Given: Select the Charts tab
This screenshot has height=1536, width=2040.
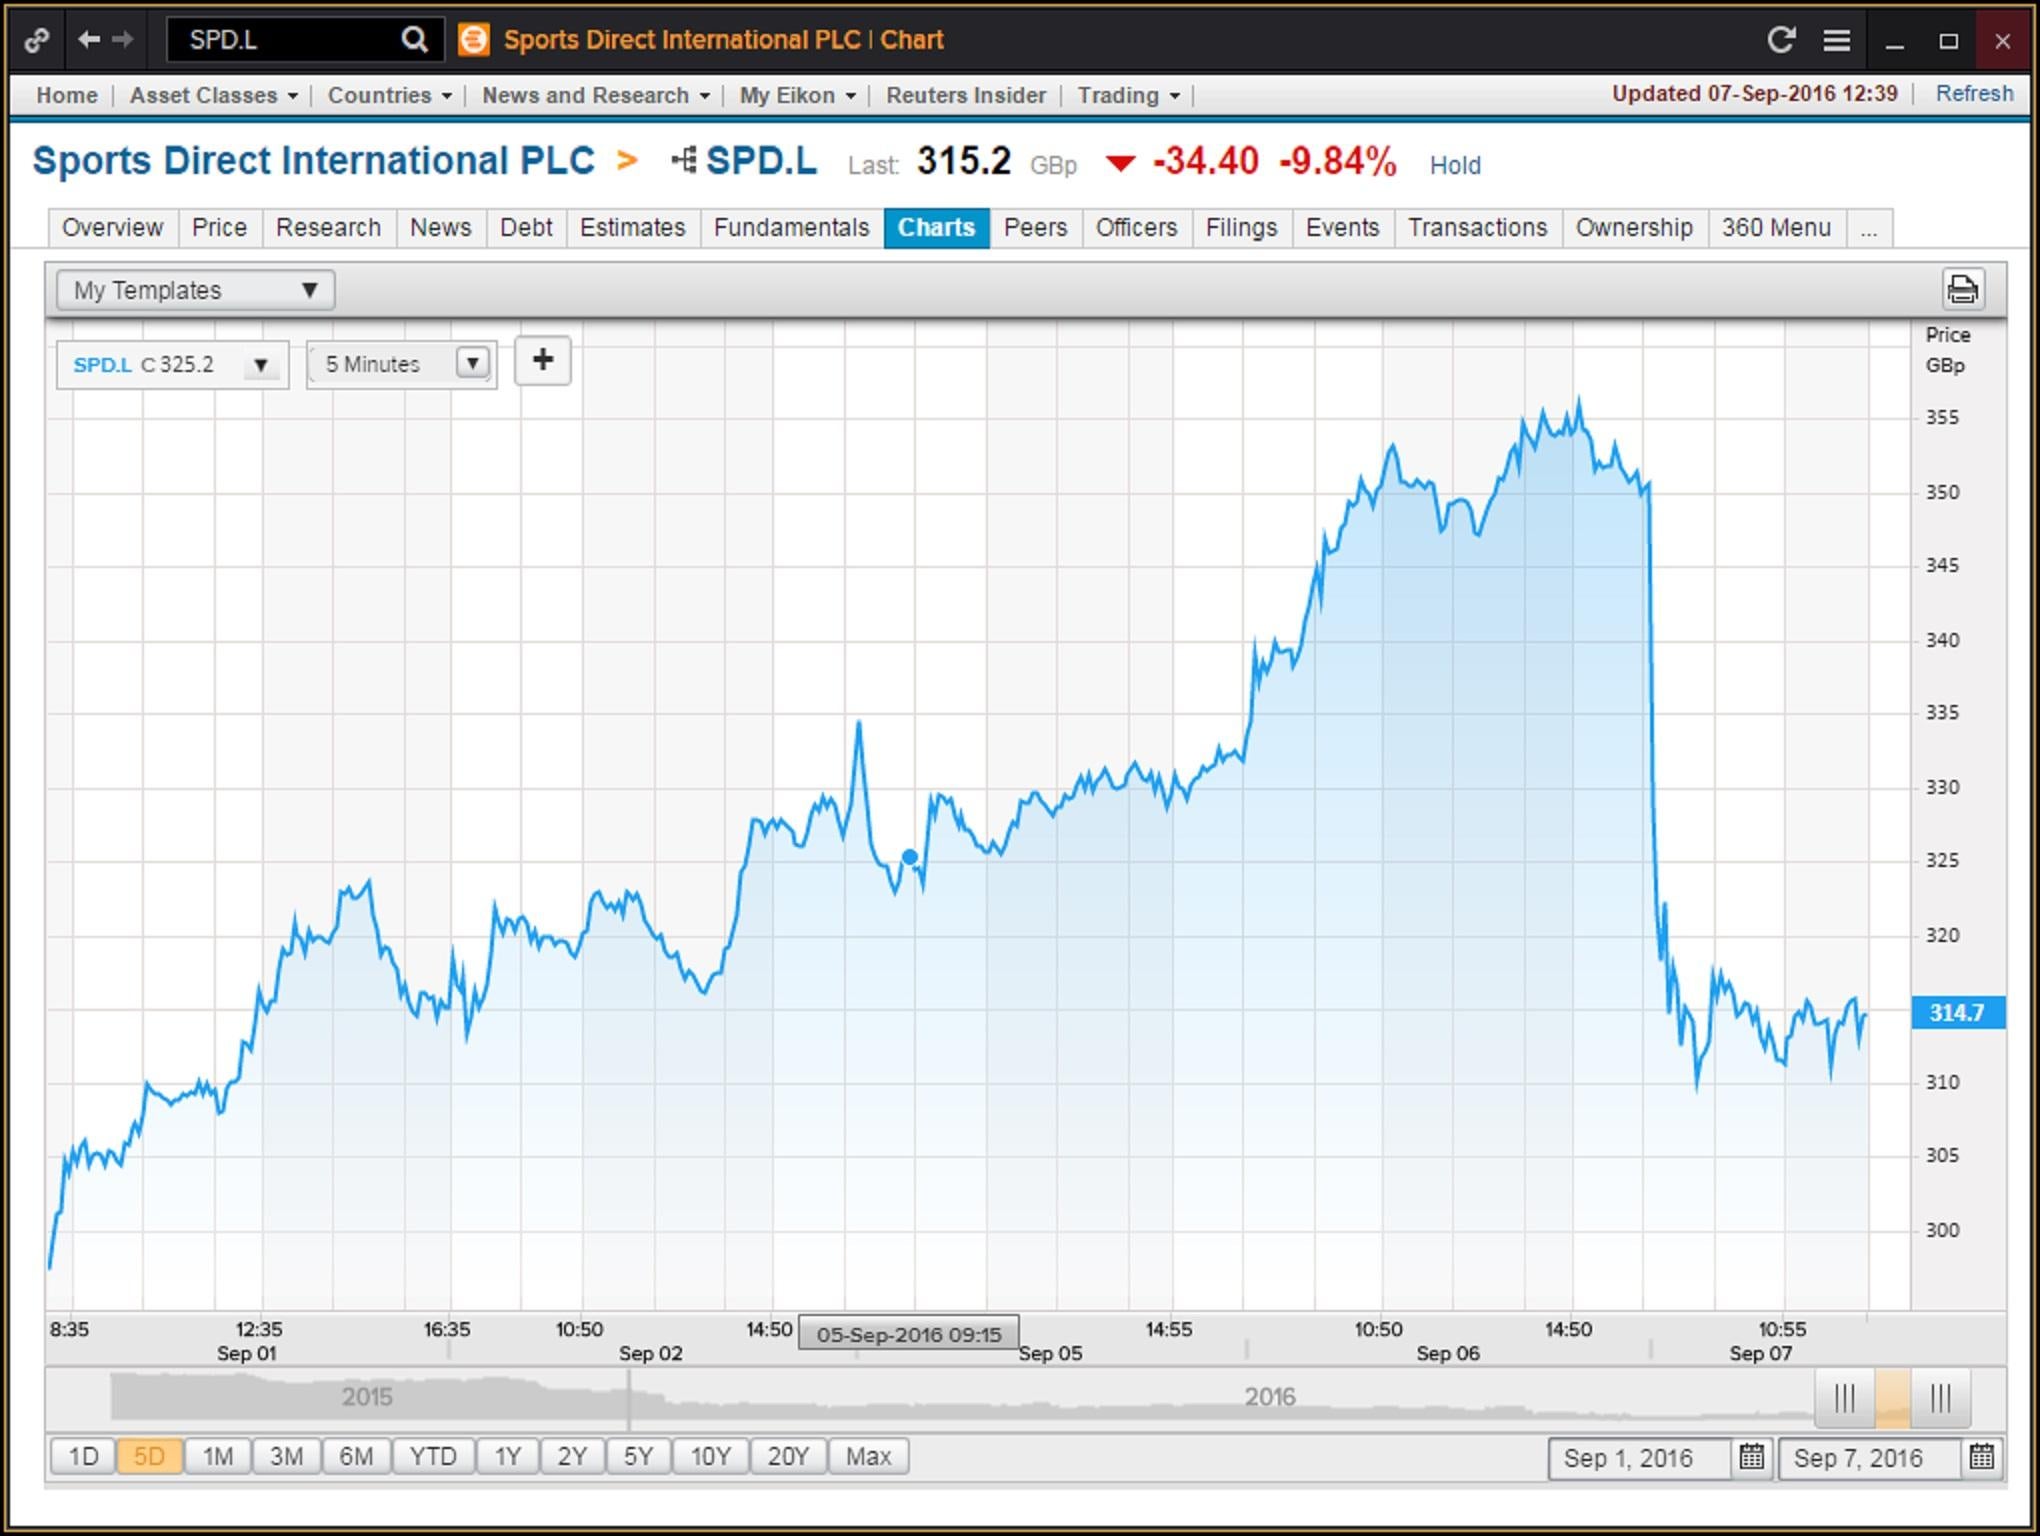Looking at the screenshot, I should coord(936,228).
